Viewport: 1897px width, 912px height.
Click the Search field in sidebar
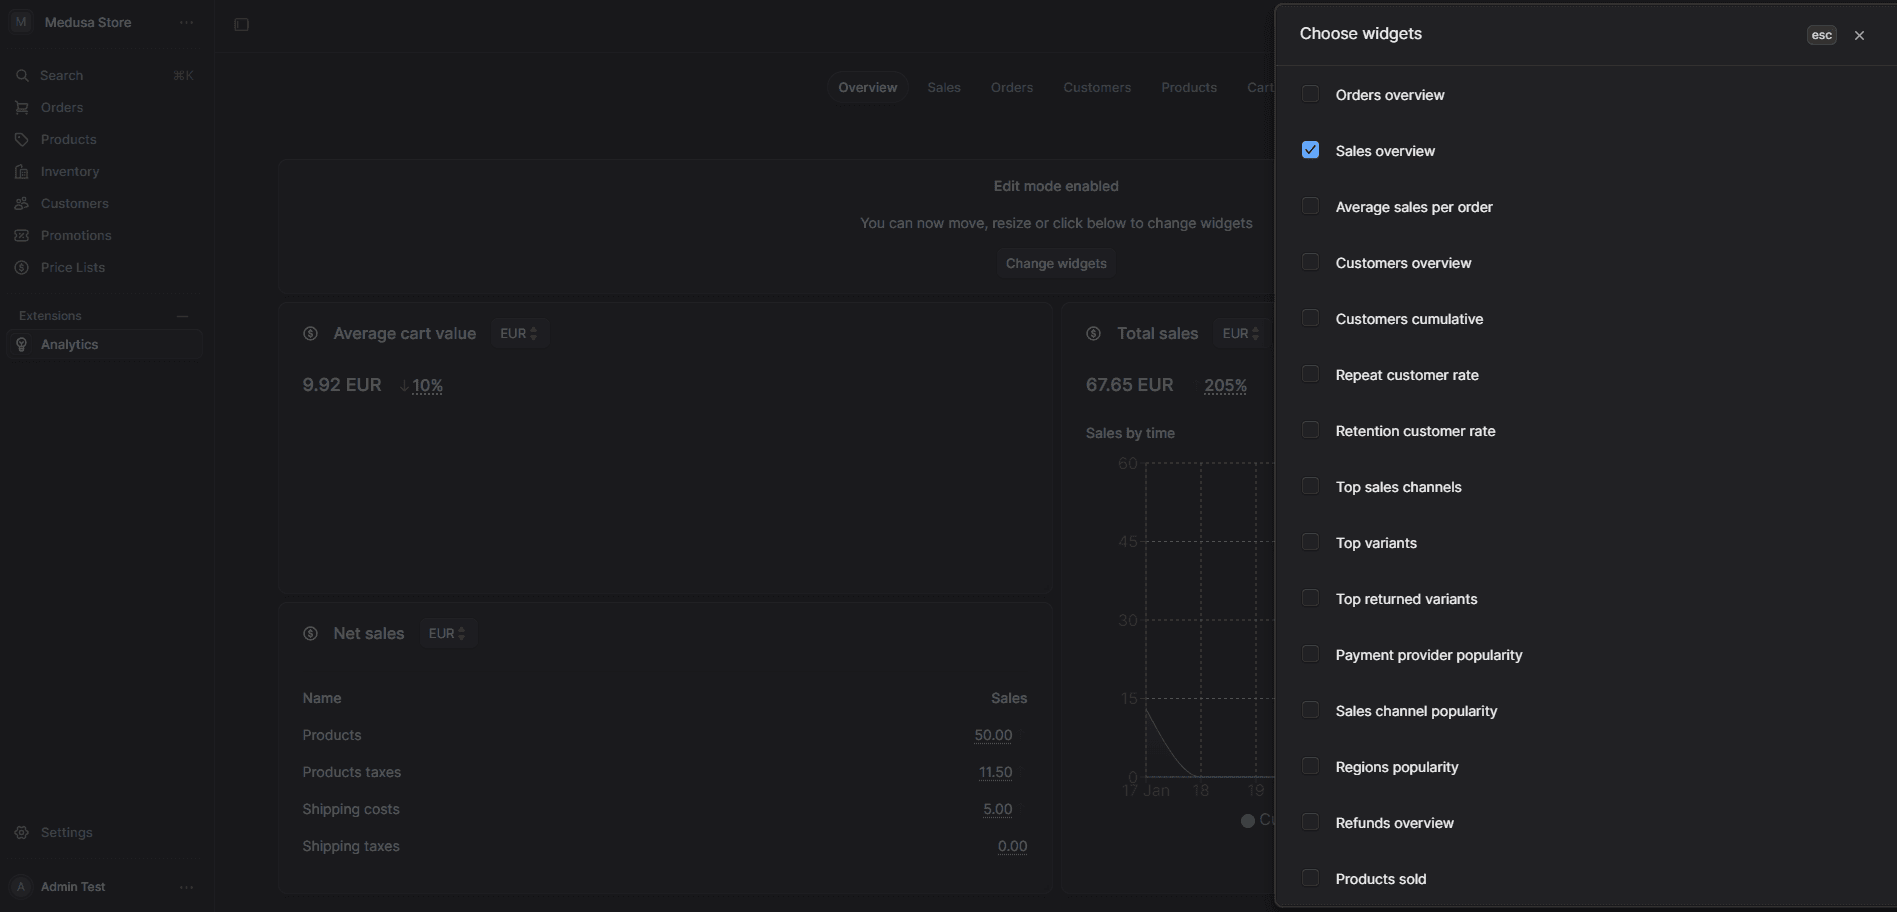point(100,76)
